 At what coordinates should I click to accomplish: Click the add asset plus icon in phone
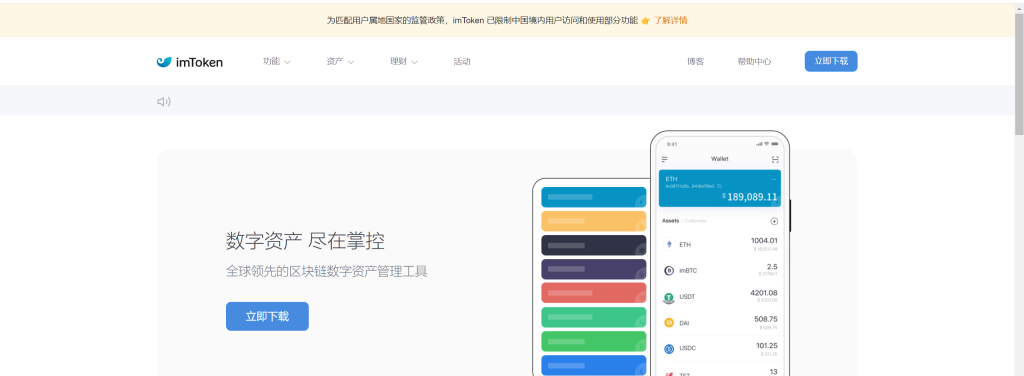pyautogui.click(x=775, y=221)
